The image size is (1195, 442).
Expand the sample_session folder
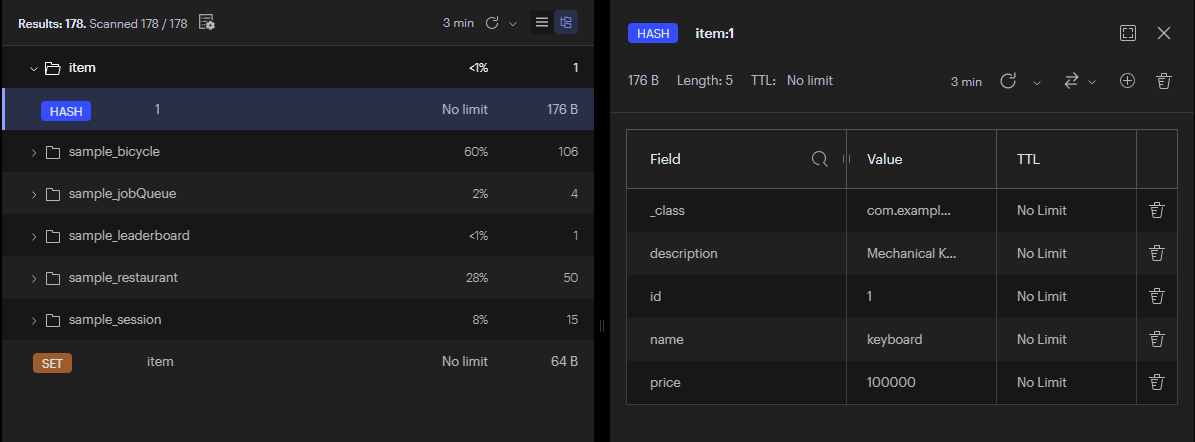[x=34, y=319]
